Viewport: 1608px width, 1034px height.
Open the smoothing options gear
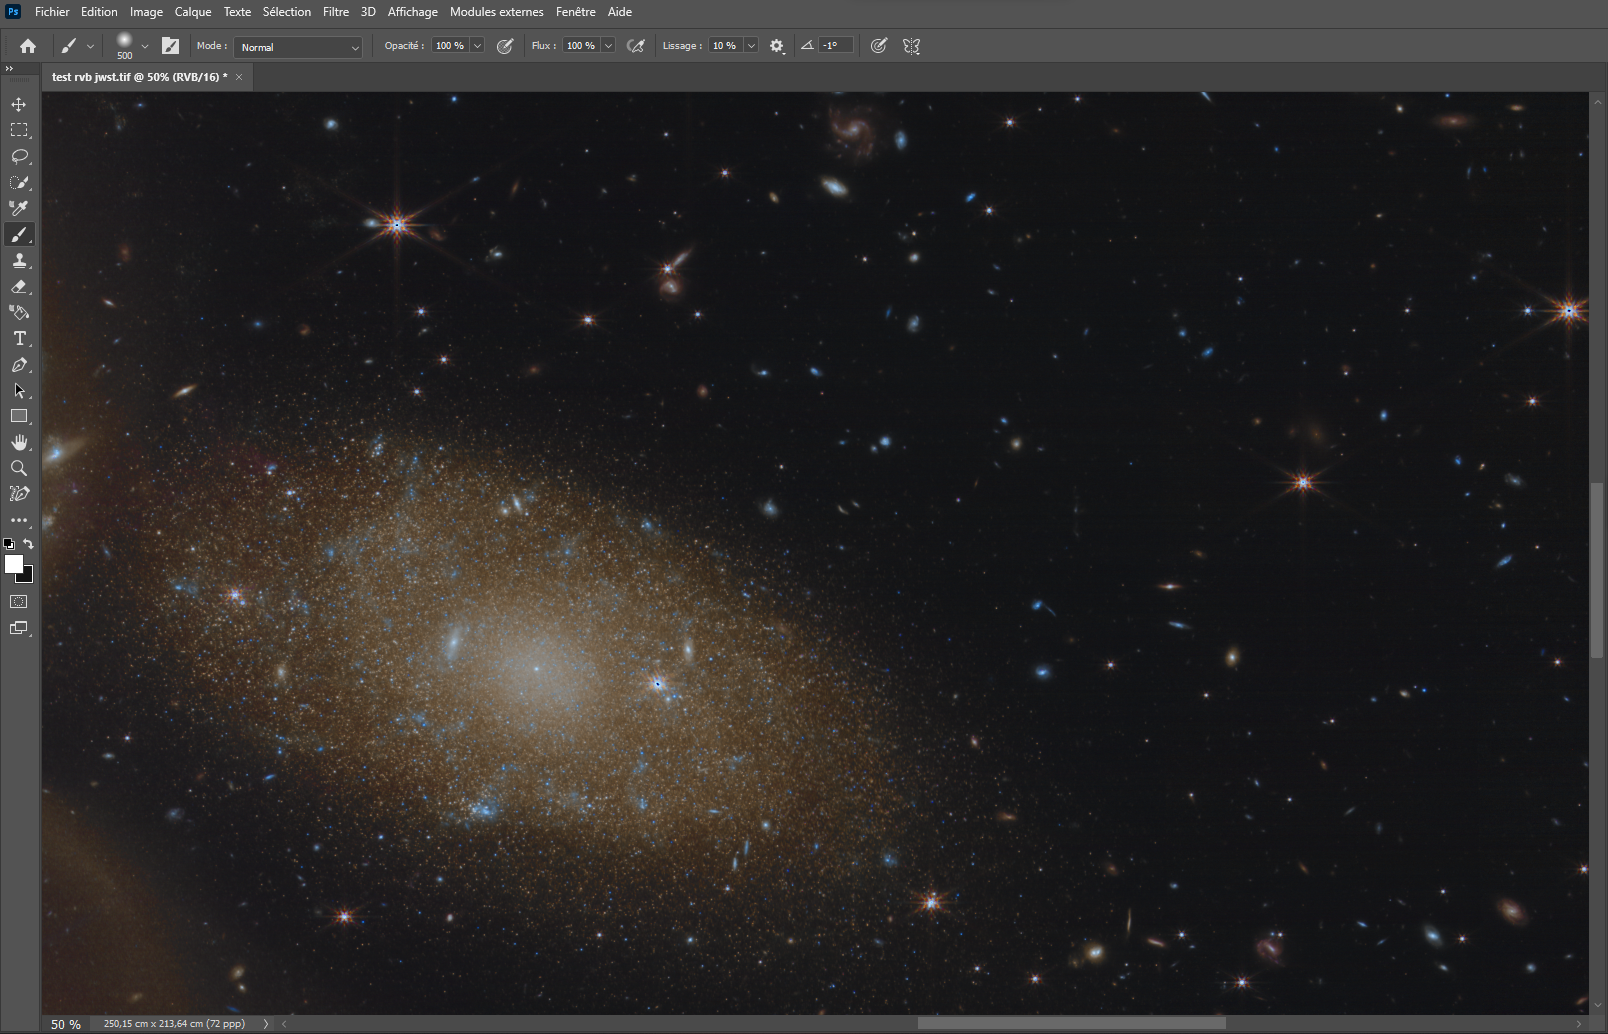click(777, 46)
